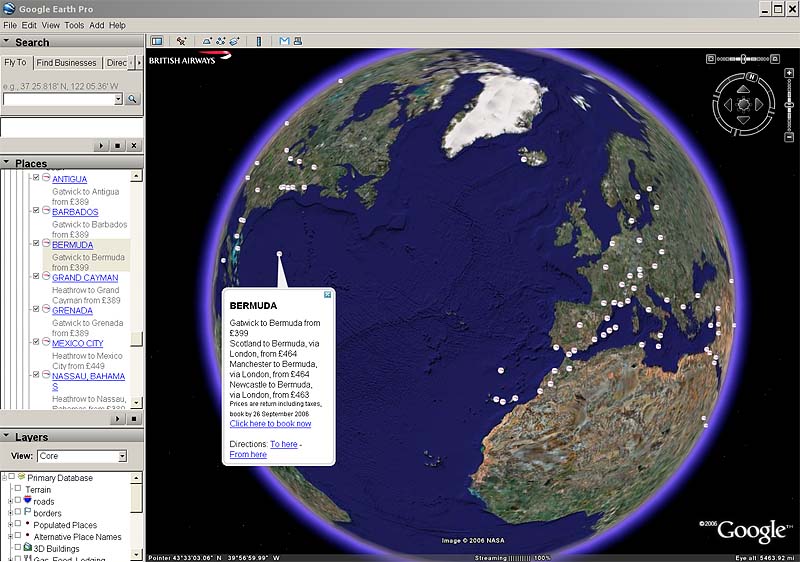
Task: Expand the roads layer tree node
Action: [10, 501]
